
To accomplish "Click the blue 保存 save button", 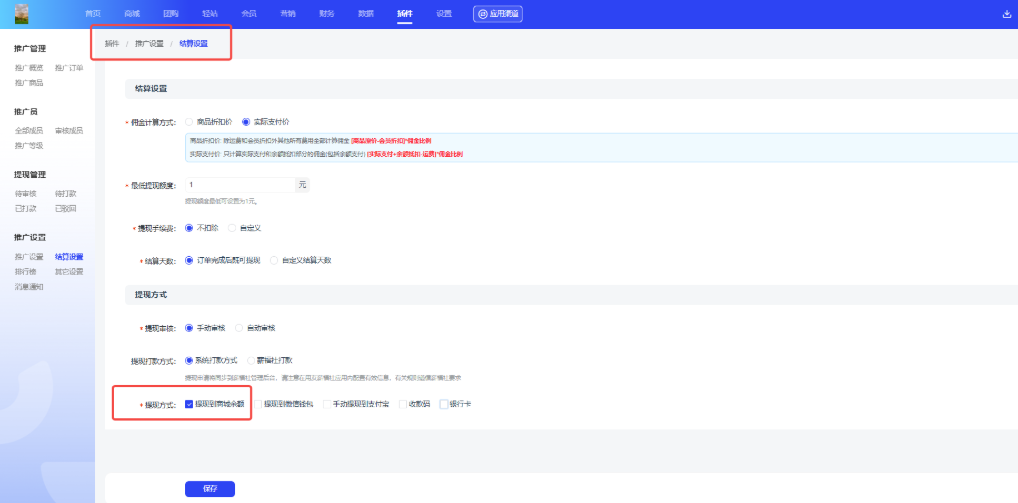I will (210, 489).
